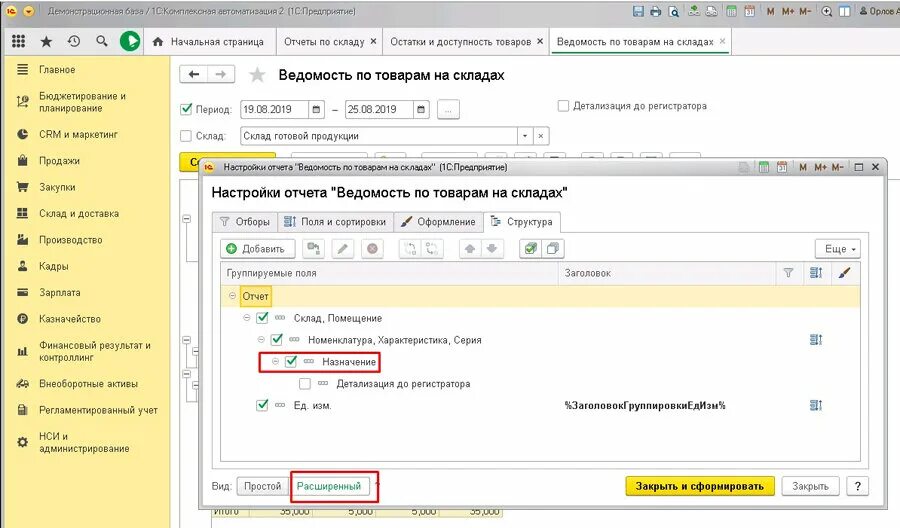Collapse the Склад, Помещение tree node
The image size is (900, 528).
pos(246,317)
